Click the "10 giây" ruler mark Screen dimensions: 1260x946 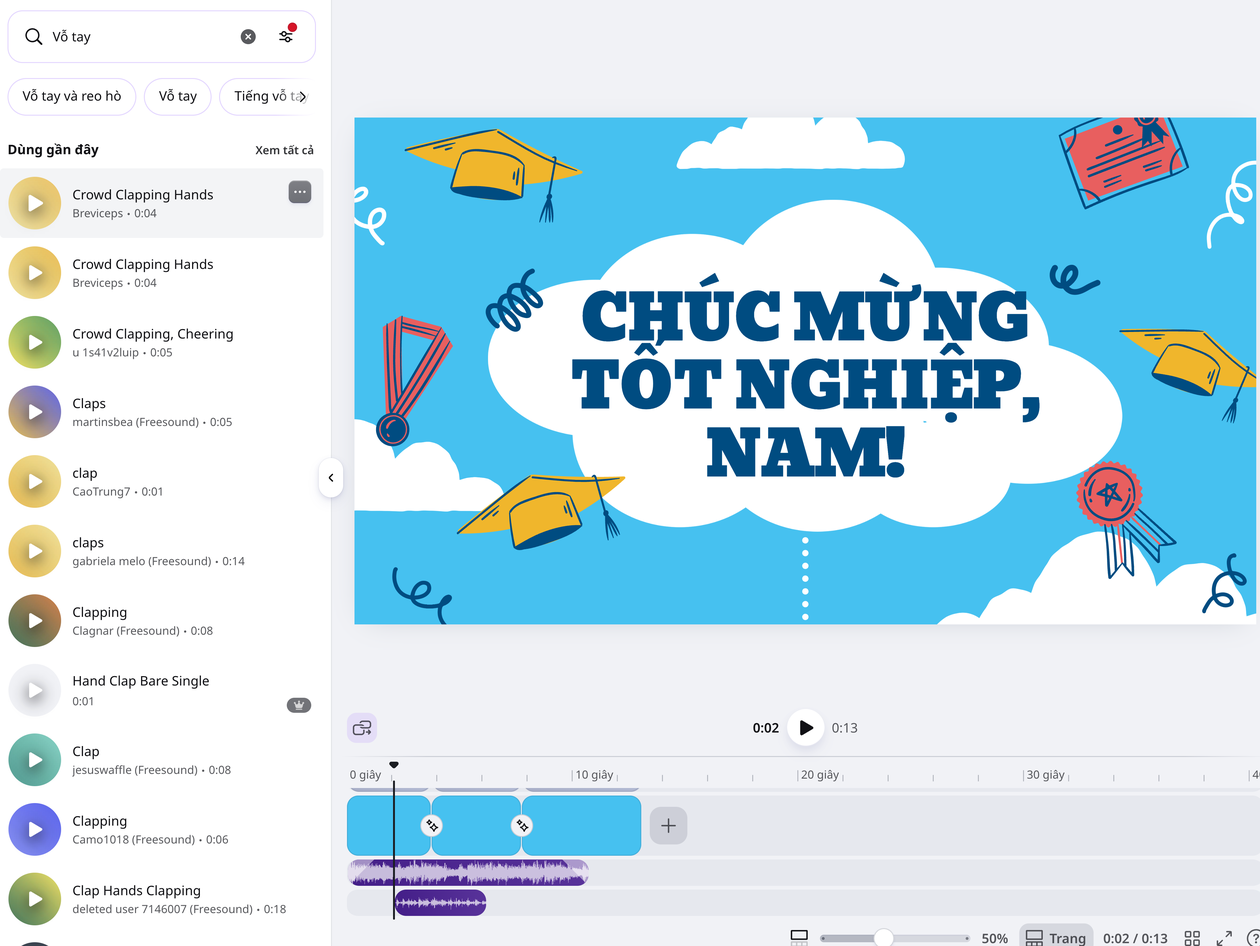594,775
